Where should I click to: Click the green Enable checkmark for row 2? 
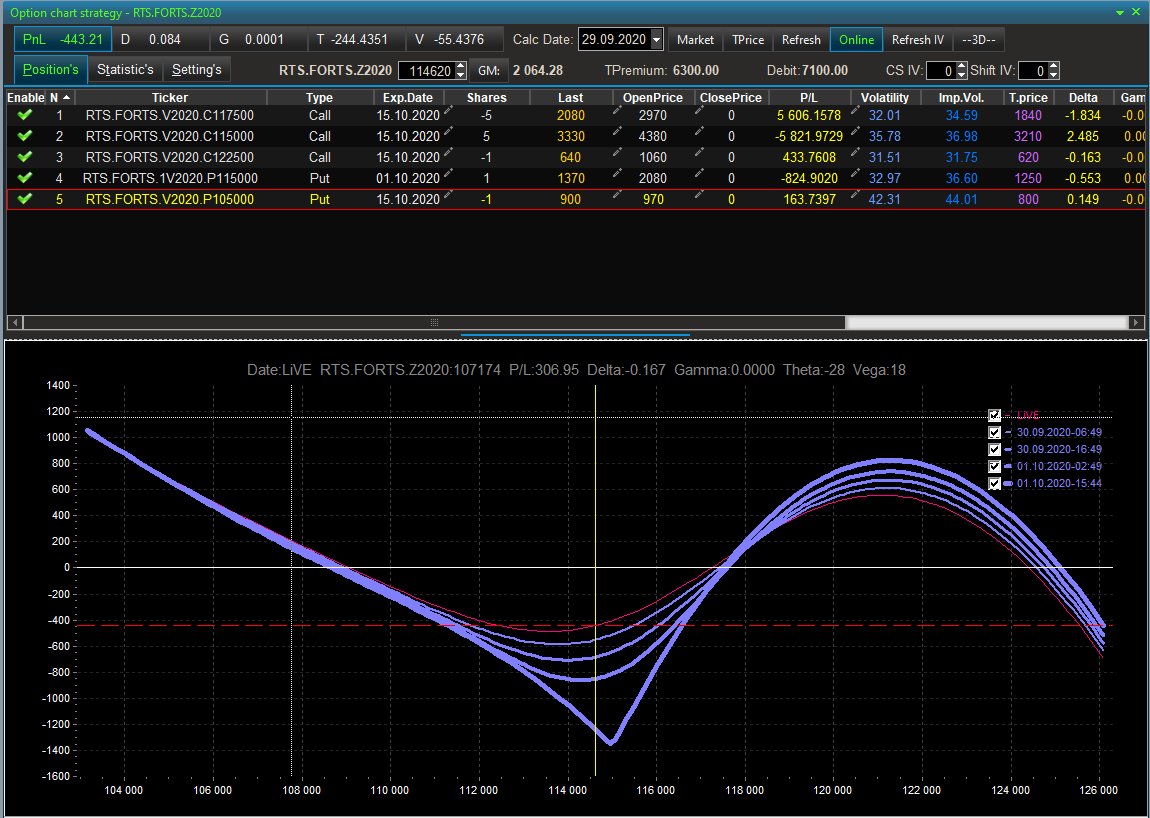[25, 136]
